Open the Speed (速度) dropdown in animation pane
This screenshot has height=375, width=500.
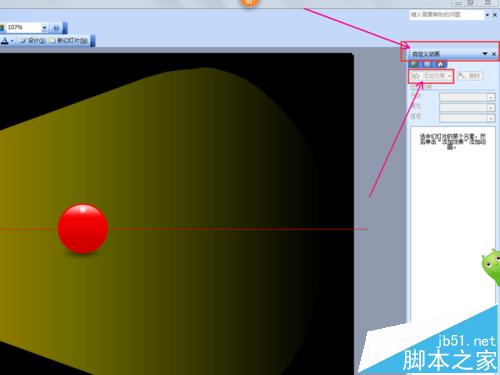467,118
